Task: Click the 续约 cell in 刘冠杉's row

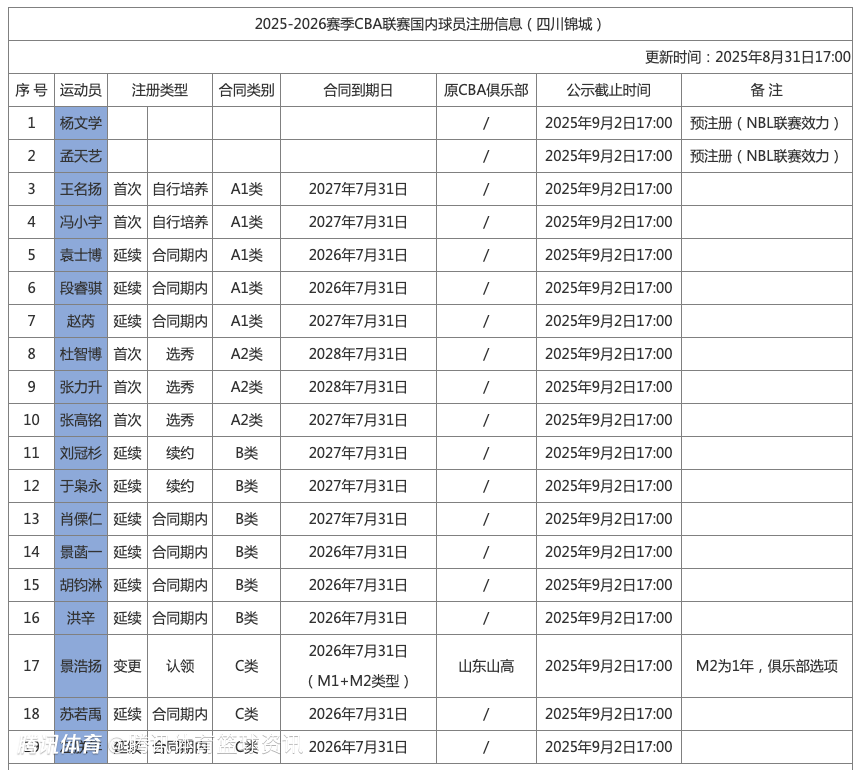Action: (x=180, y=453)
